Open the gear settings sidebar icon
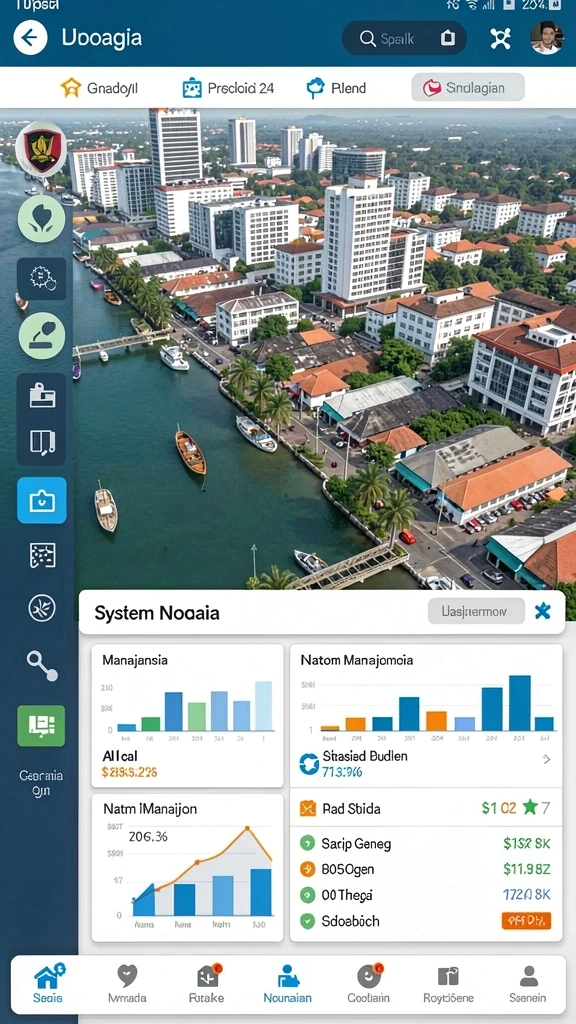This screenshot has height=1024, width=576. point(42,279)
